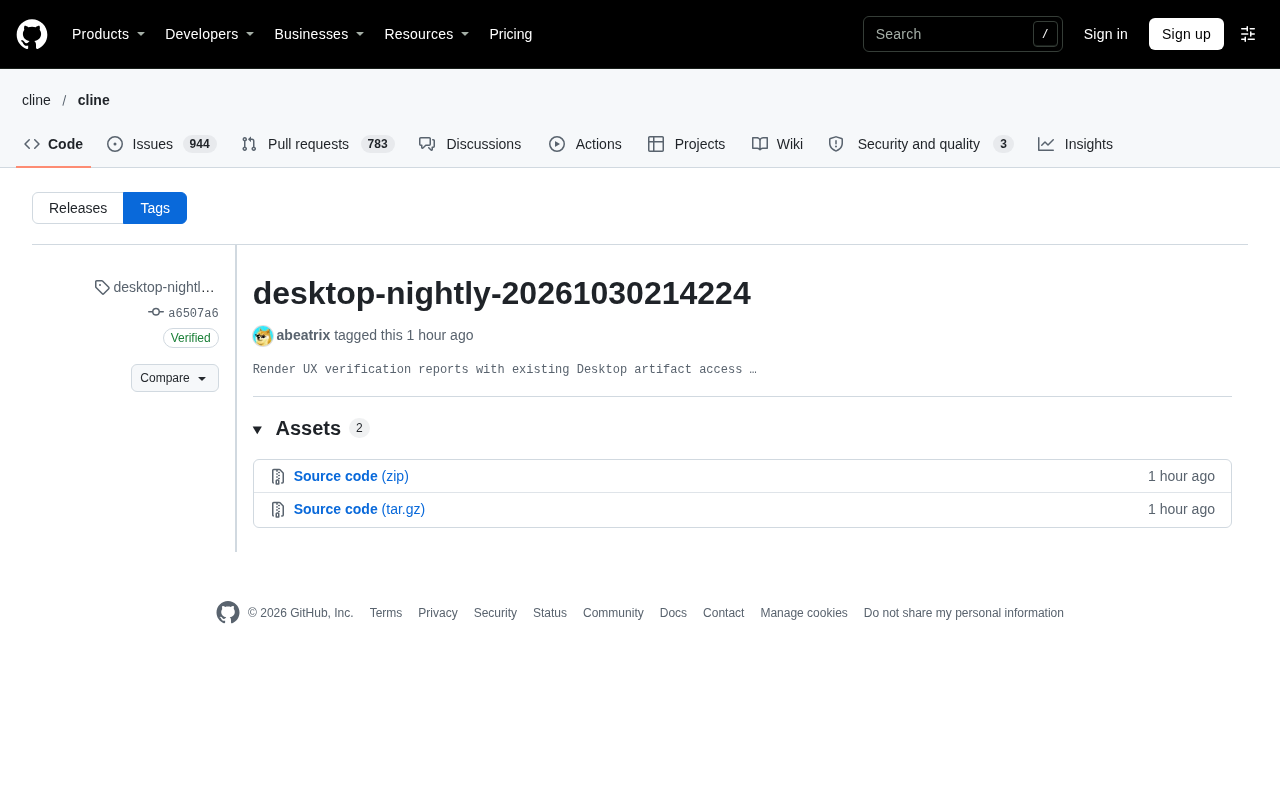Open the Privacy footer link
Image resolution: width=1280 pixels, height=800 pixels.
[x=438, y=613]
